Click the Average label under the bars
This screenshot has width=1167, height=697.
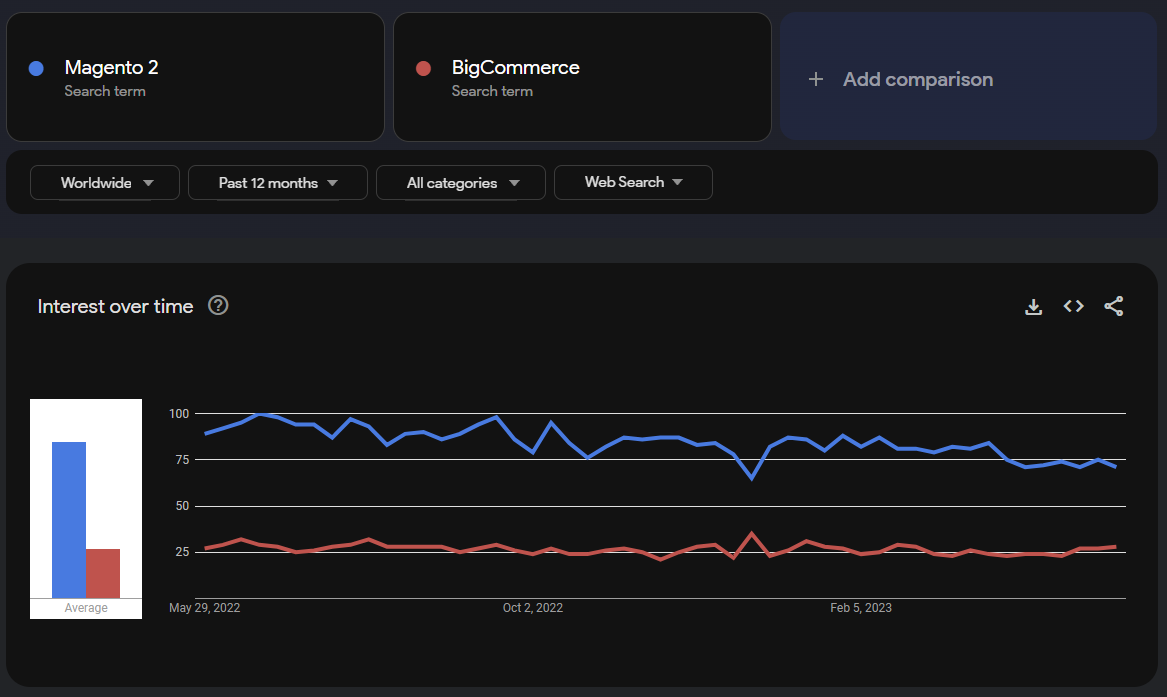pos(86,608)
